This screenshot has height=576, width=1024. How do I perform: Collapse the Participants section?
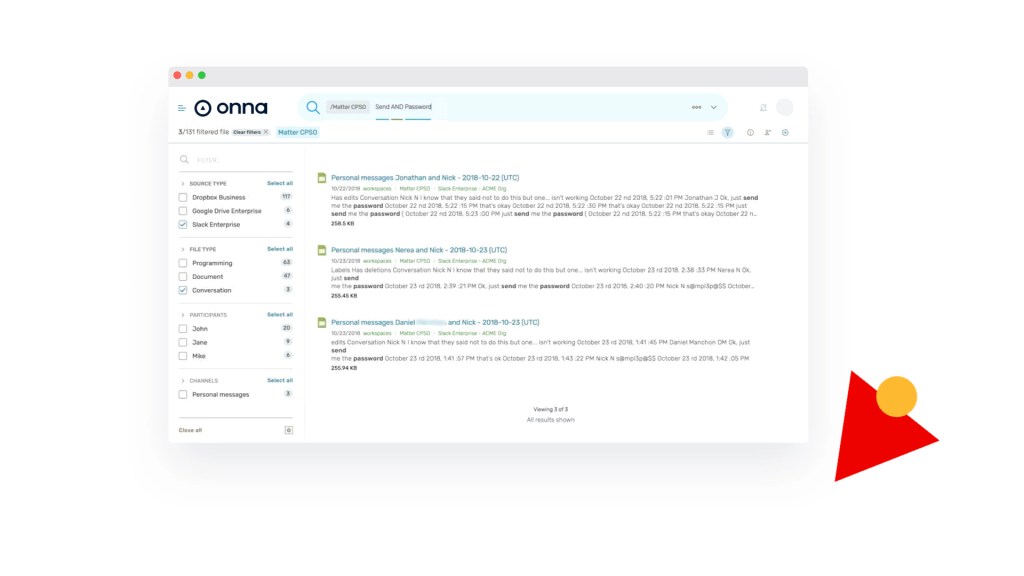tap(183, 315)
